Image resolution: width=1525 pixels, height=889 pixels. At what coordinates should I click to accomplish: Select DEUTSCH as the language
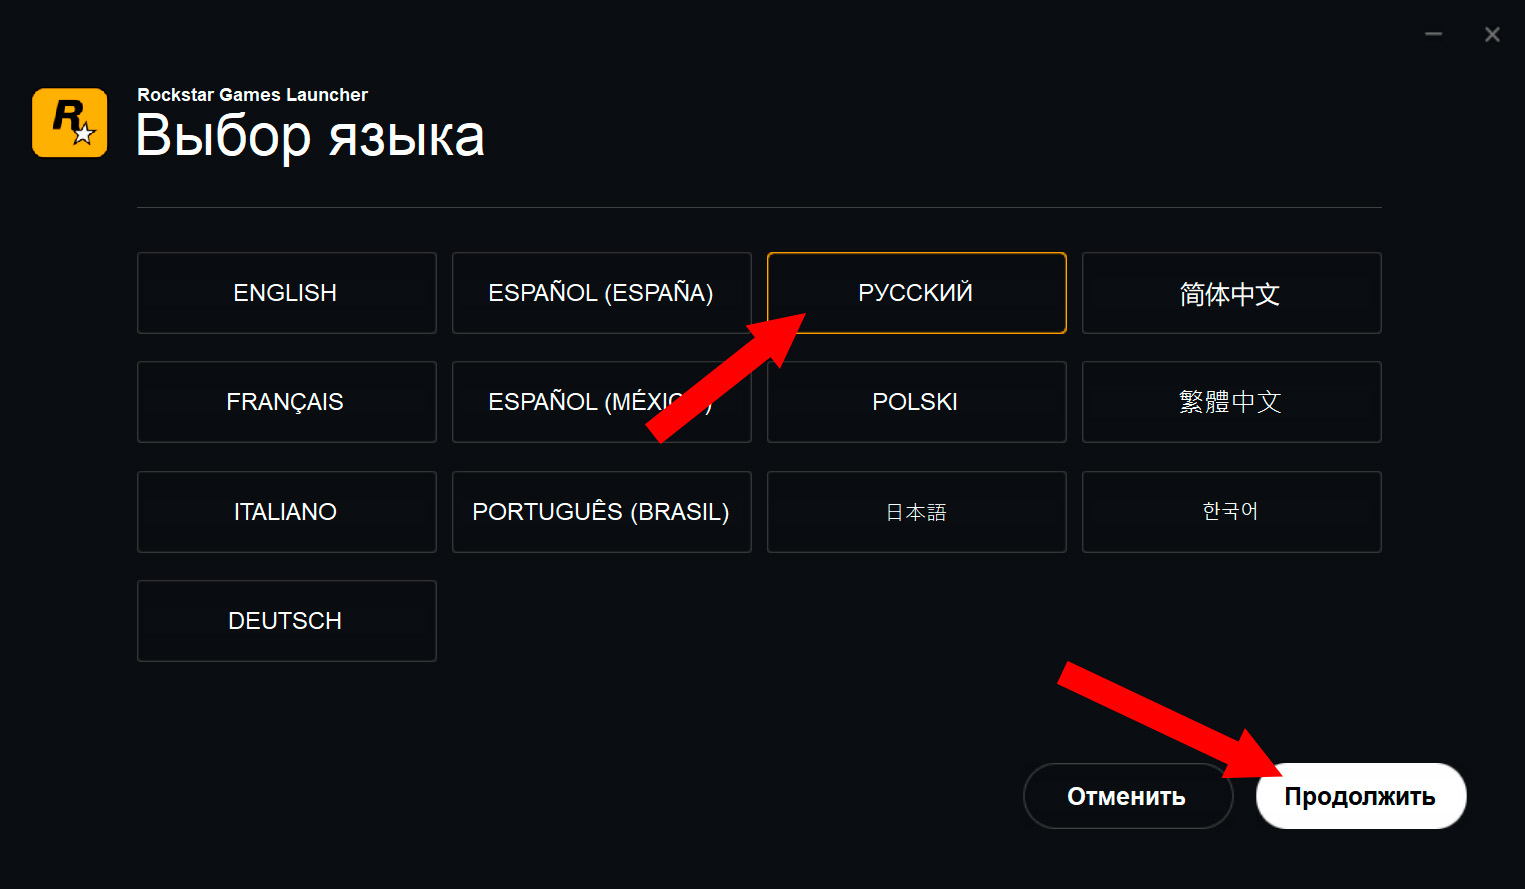tap(286, 621)
